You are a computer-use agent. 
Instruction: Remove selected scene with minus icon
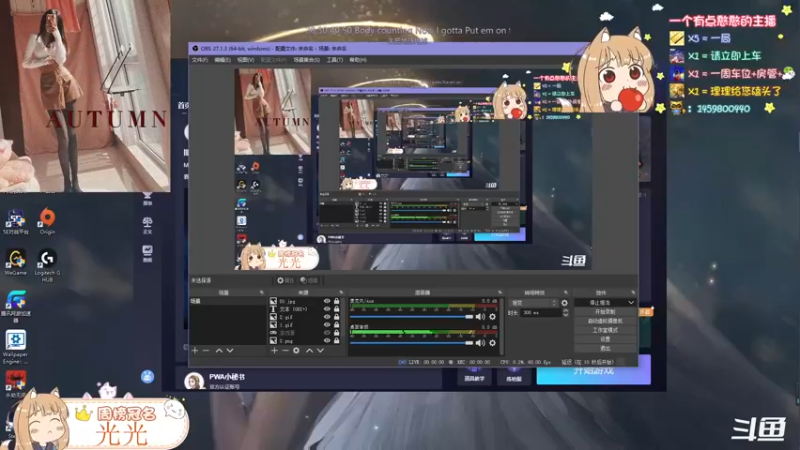coord(206,351)
